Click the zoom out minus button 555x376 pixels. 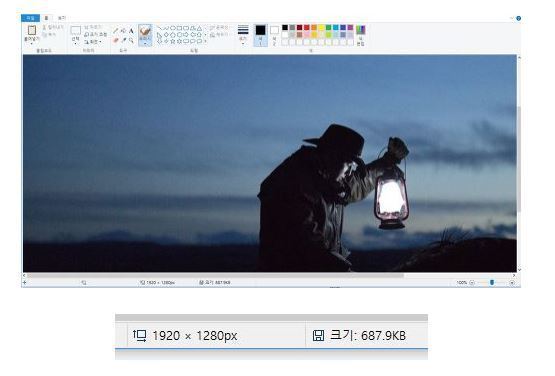coord(471,283)
